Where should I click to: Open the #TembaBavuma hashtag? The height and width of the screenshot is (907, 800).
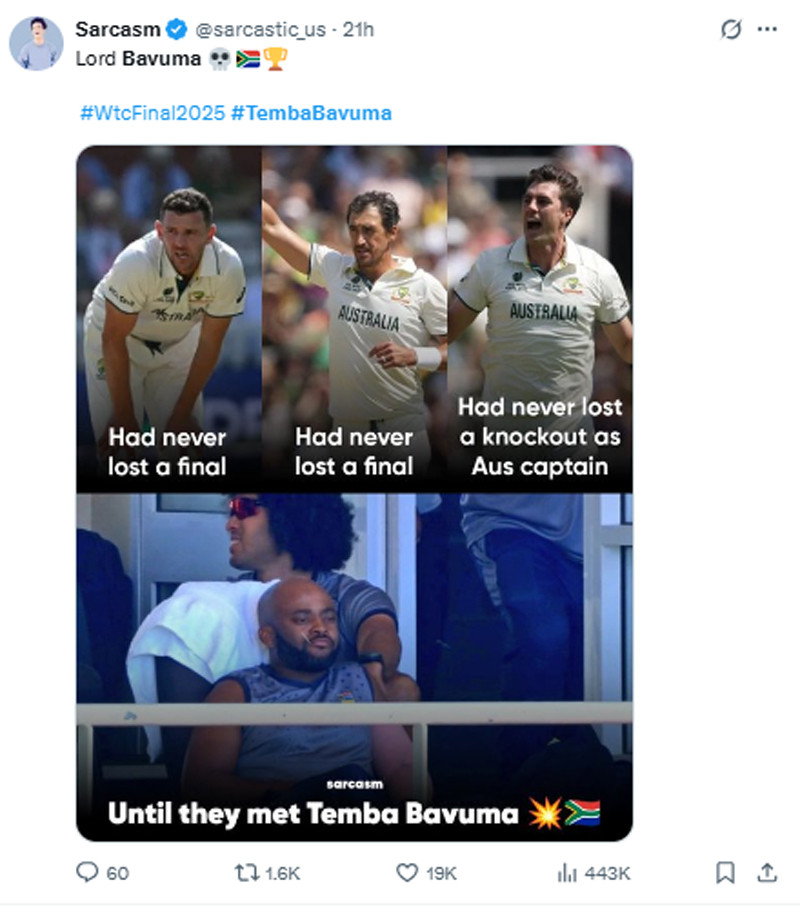[311, 113]
